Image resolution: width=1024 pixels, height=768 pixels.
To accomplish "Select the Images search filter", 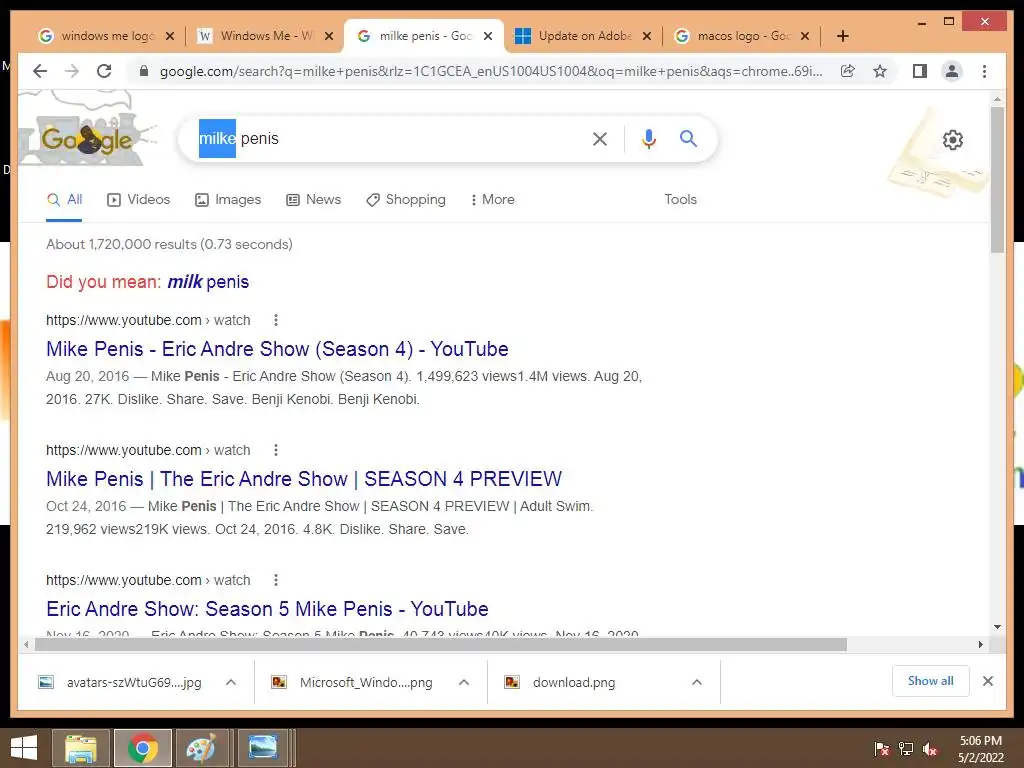I will (x=228, y=199).
